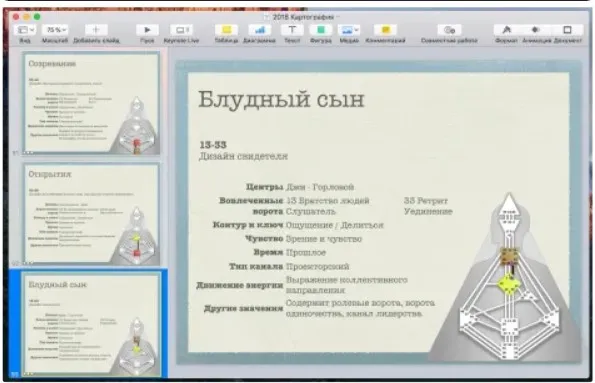Screen dimensions: 595x383
Task: Select the bodygraph image on the main slide
Action: click(x=505, y=277)
